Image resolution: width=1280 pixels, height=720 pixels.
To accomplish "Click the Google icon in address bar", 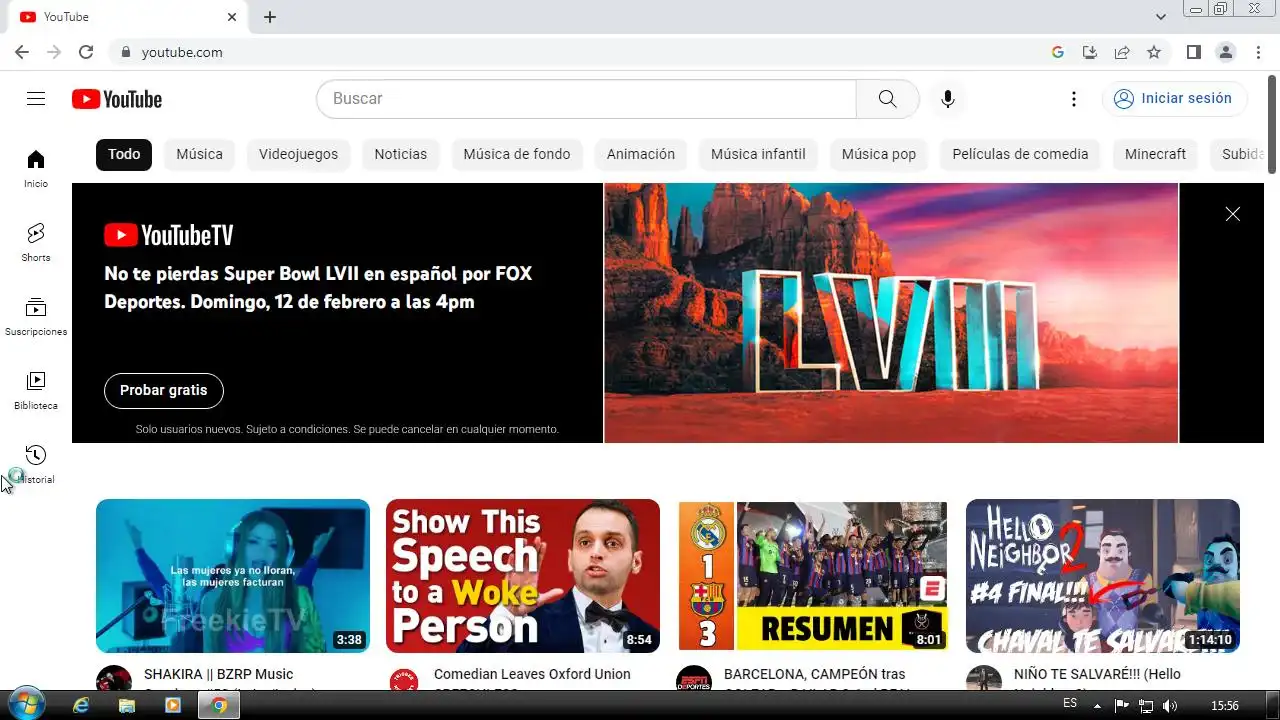I will [x=1058, y=52].
